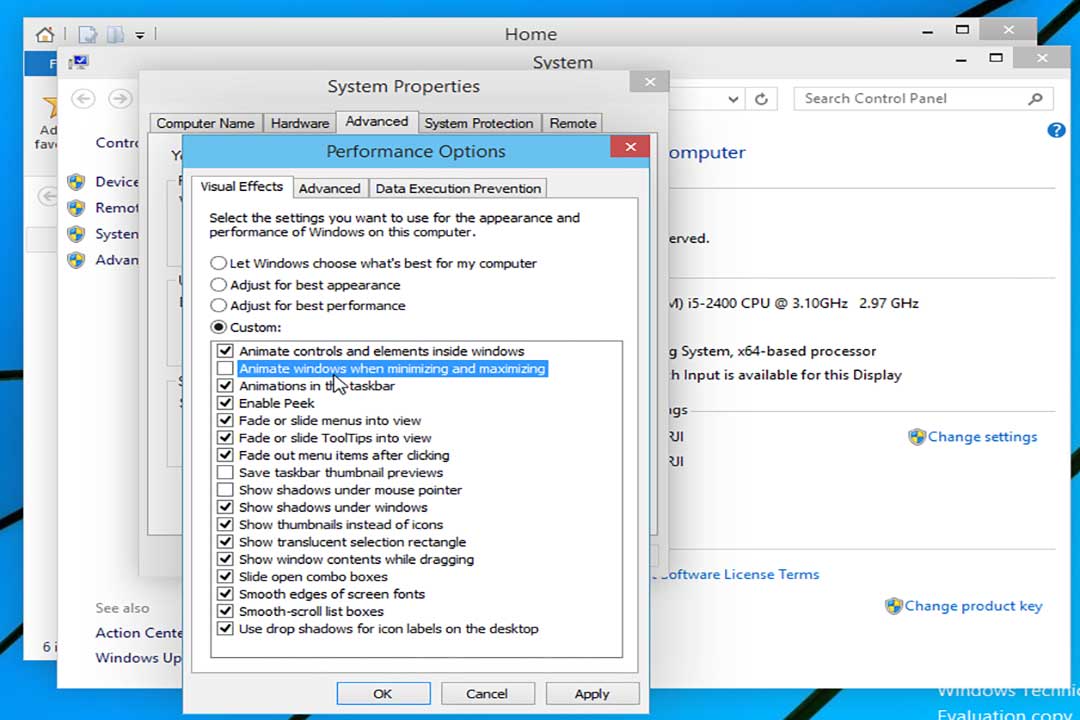Switch to Remote tab in System Properties
The height and width of the screenshot is (720, 1080).
coord(573,123)
